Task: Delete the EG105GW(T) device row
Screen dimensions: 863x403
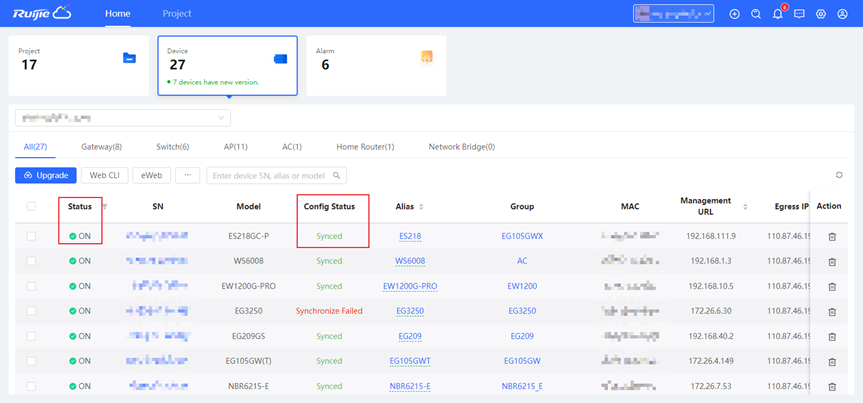Action: 832,362
